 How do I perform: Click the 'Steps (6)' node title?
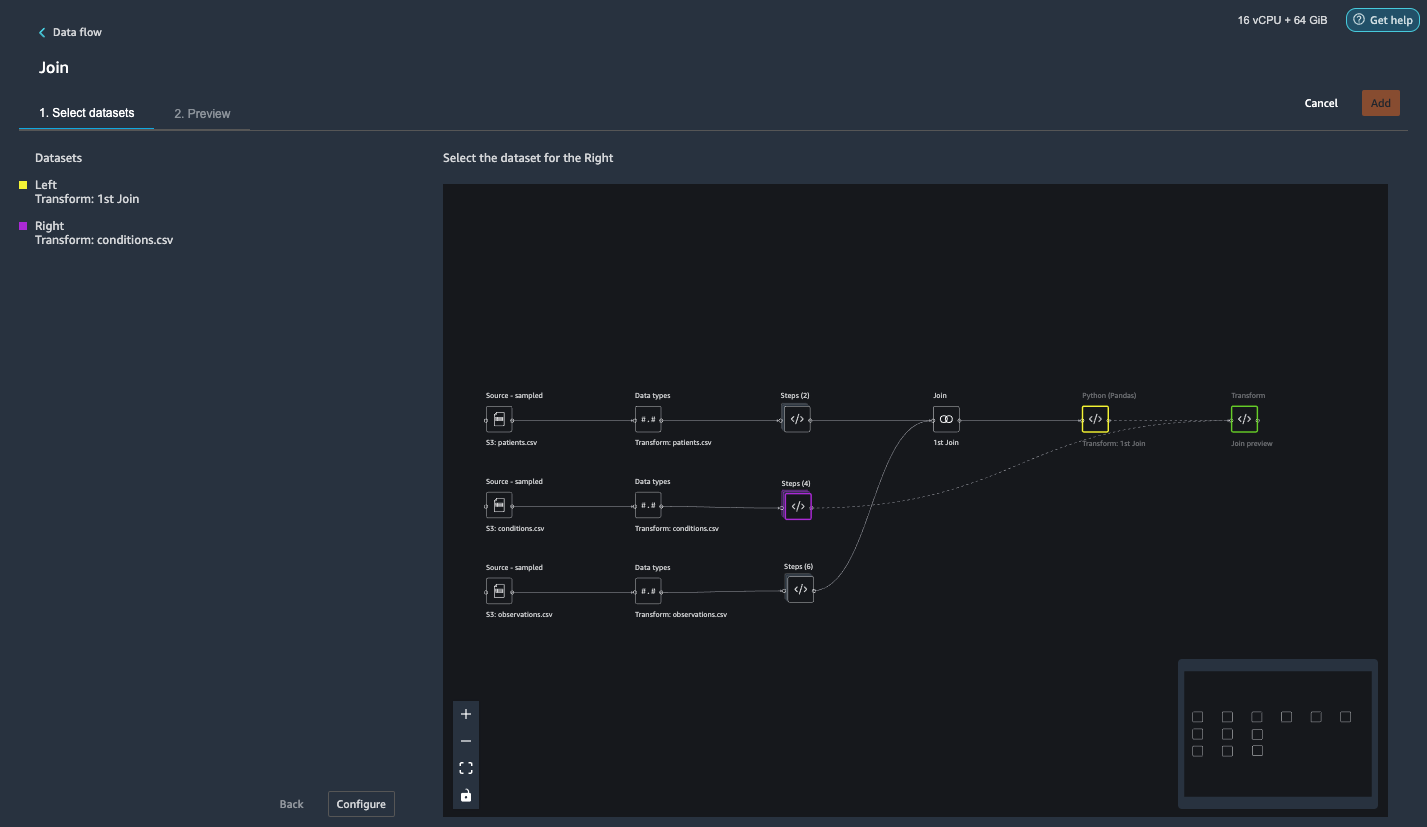(x=798, y=567)
